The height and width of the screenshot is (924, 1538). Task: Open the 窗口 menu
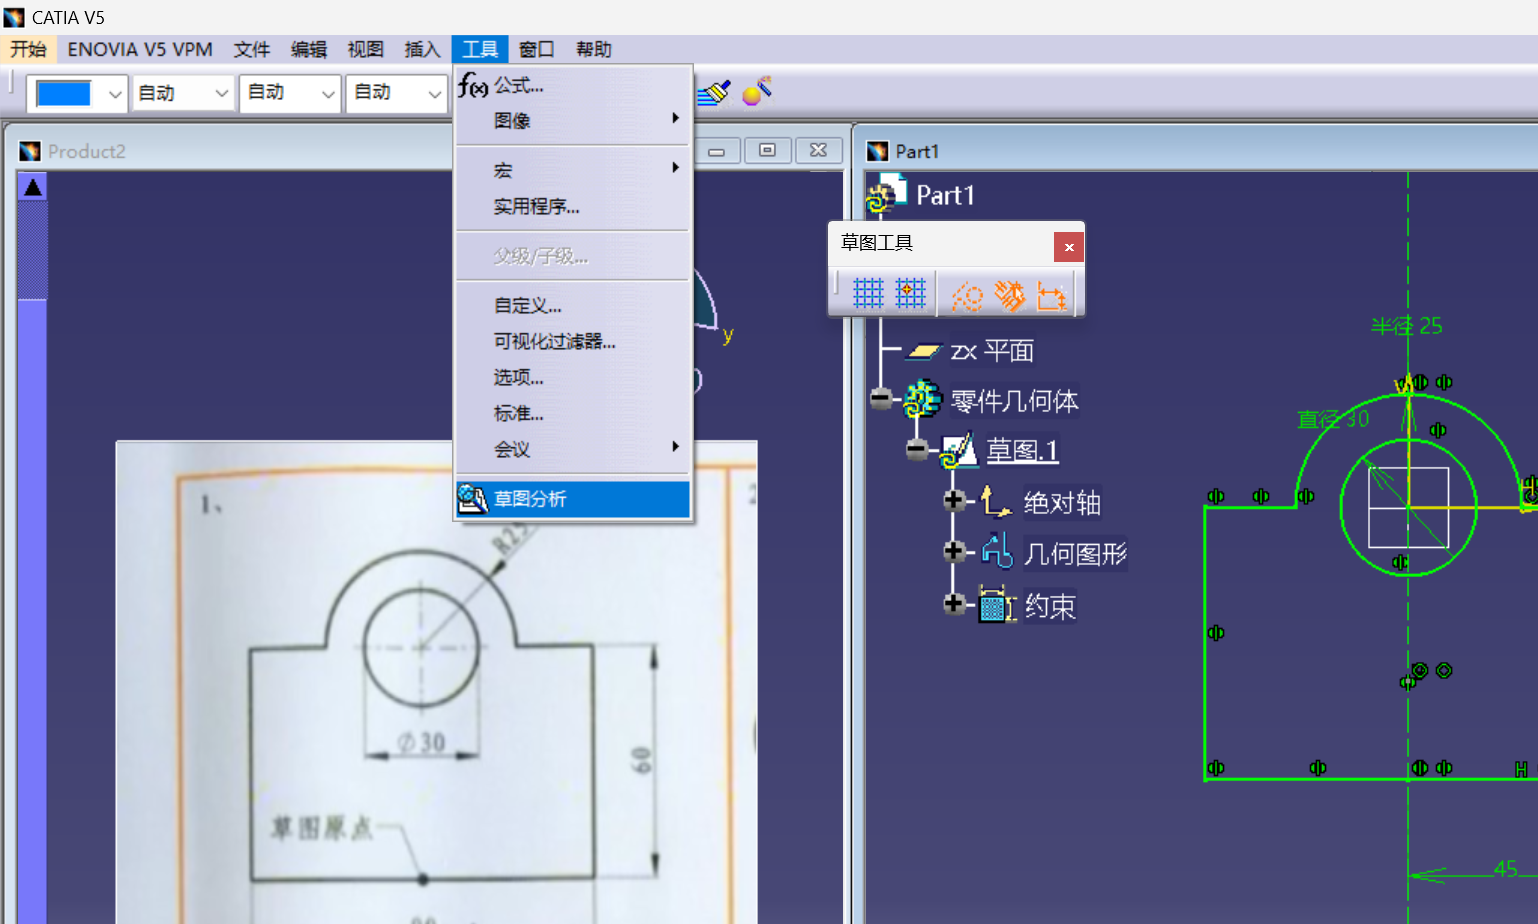click(537, 49)
